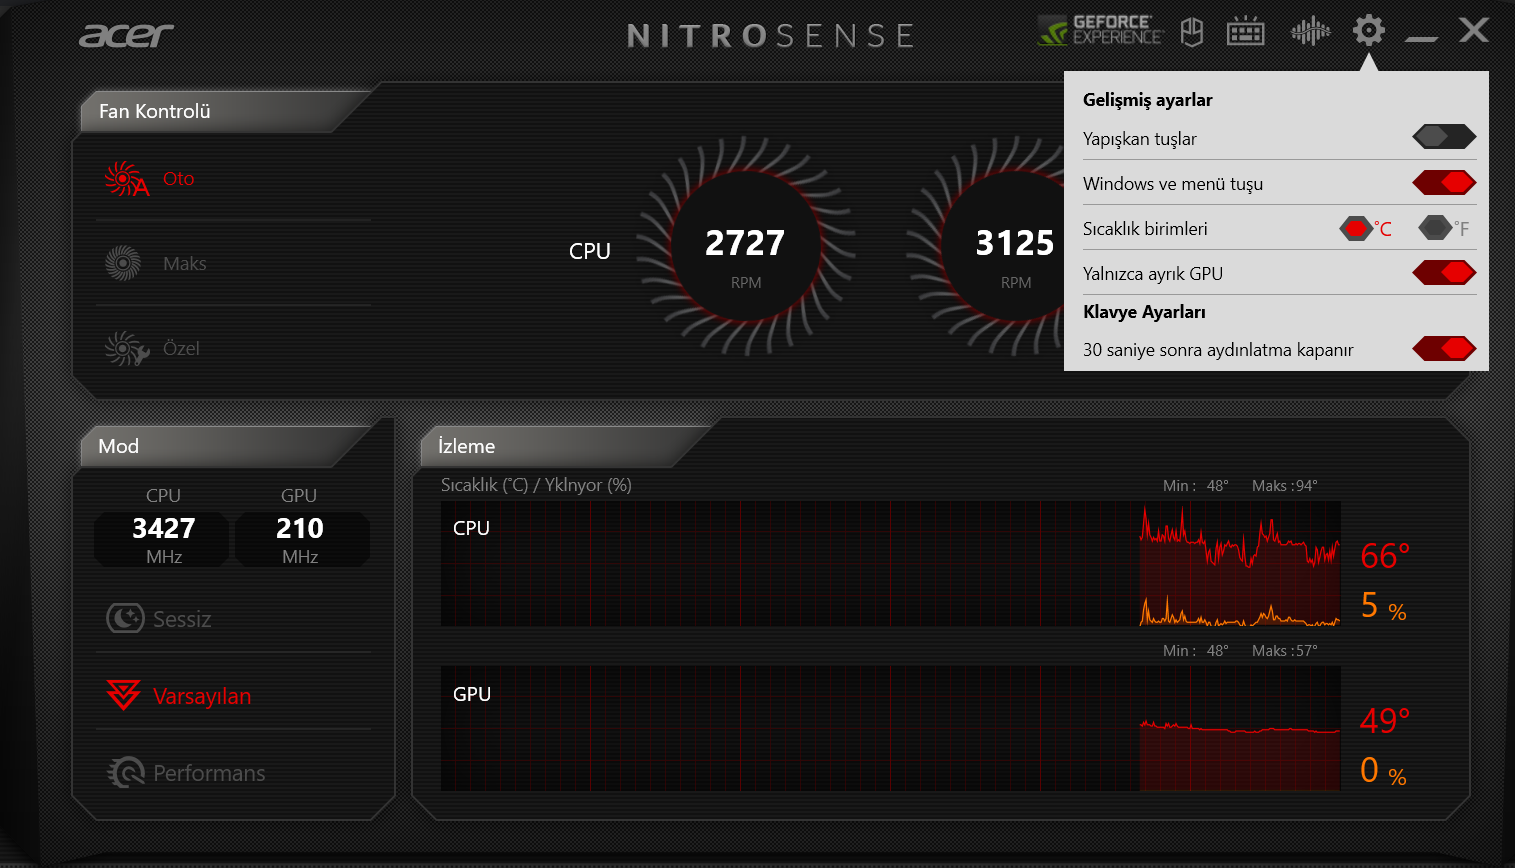Turn off 30 saniye aydınlatma toggle
This screenshot has height=868, width=1515.
[x=1444, y=349]
